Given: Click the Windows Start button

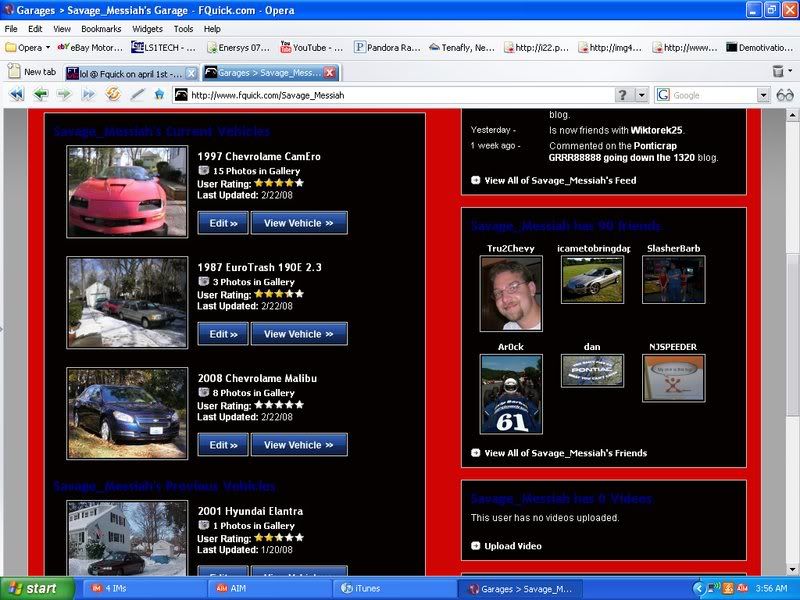Looking at the screenshot, I should click(37, 588).
